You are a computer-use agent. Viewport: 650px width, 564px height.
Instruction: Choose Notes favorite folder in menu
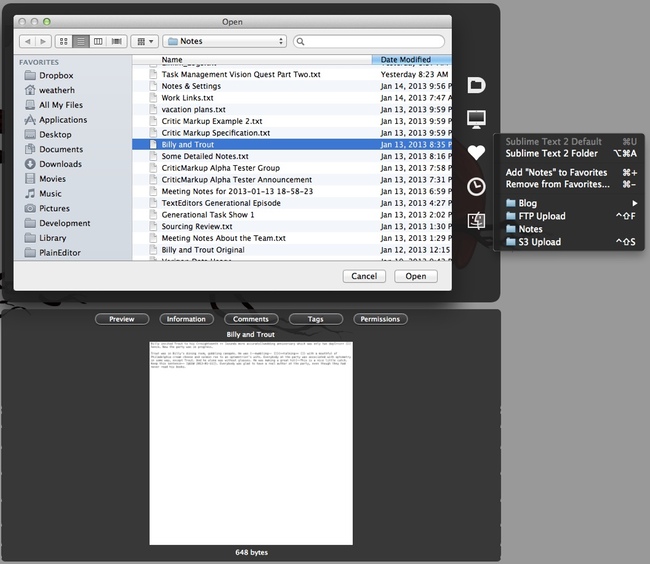(570, 229)
